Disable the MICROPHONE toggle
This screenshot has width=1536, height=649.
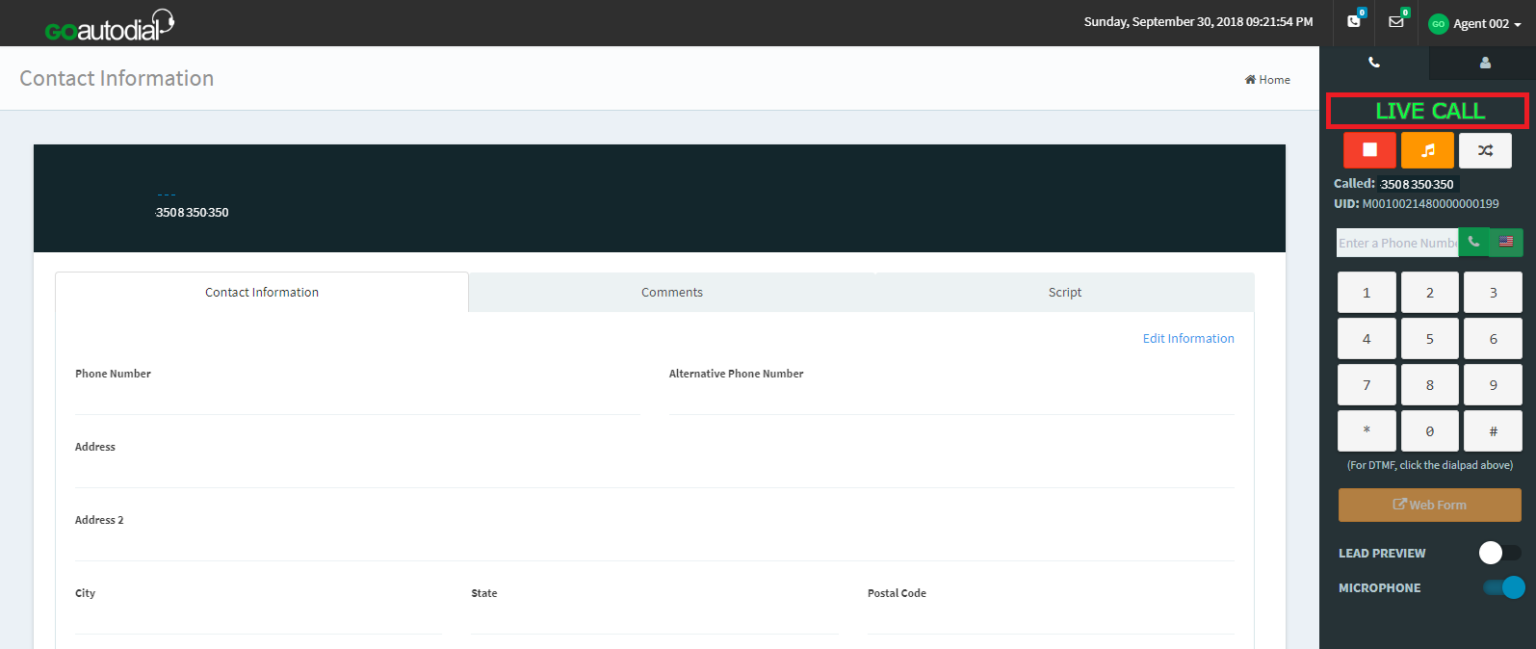(1503, 587)
